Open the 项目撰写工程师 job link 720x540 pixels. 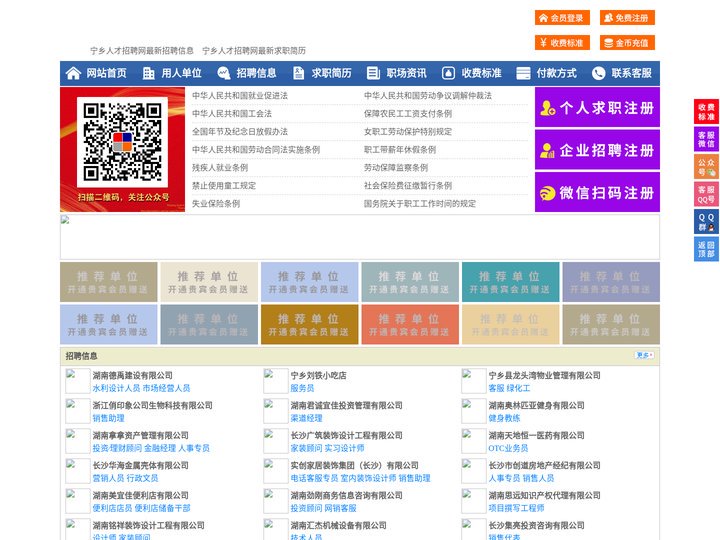pyautogui.click(x=516, y=508)
